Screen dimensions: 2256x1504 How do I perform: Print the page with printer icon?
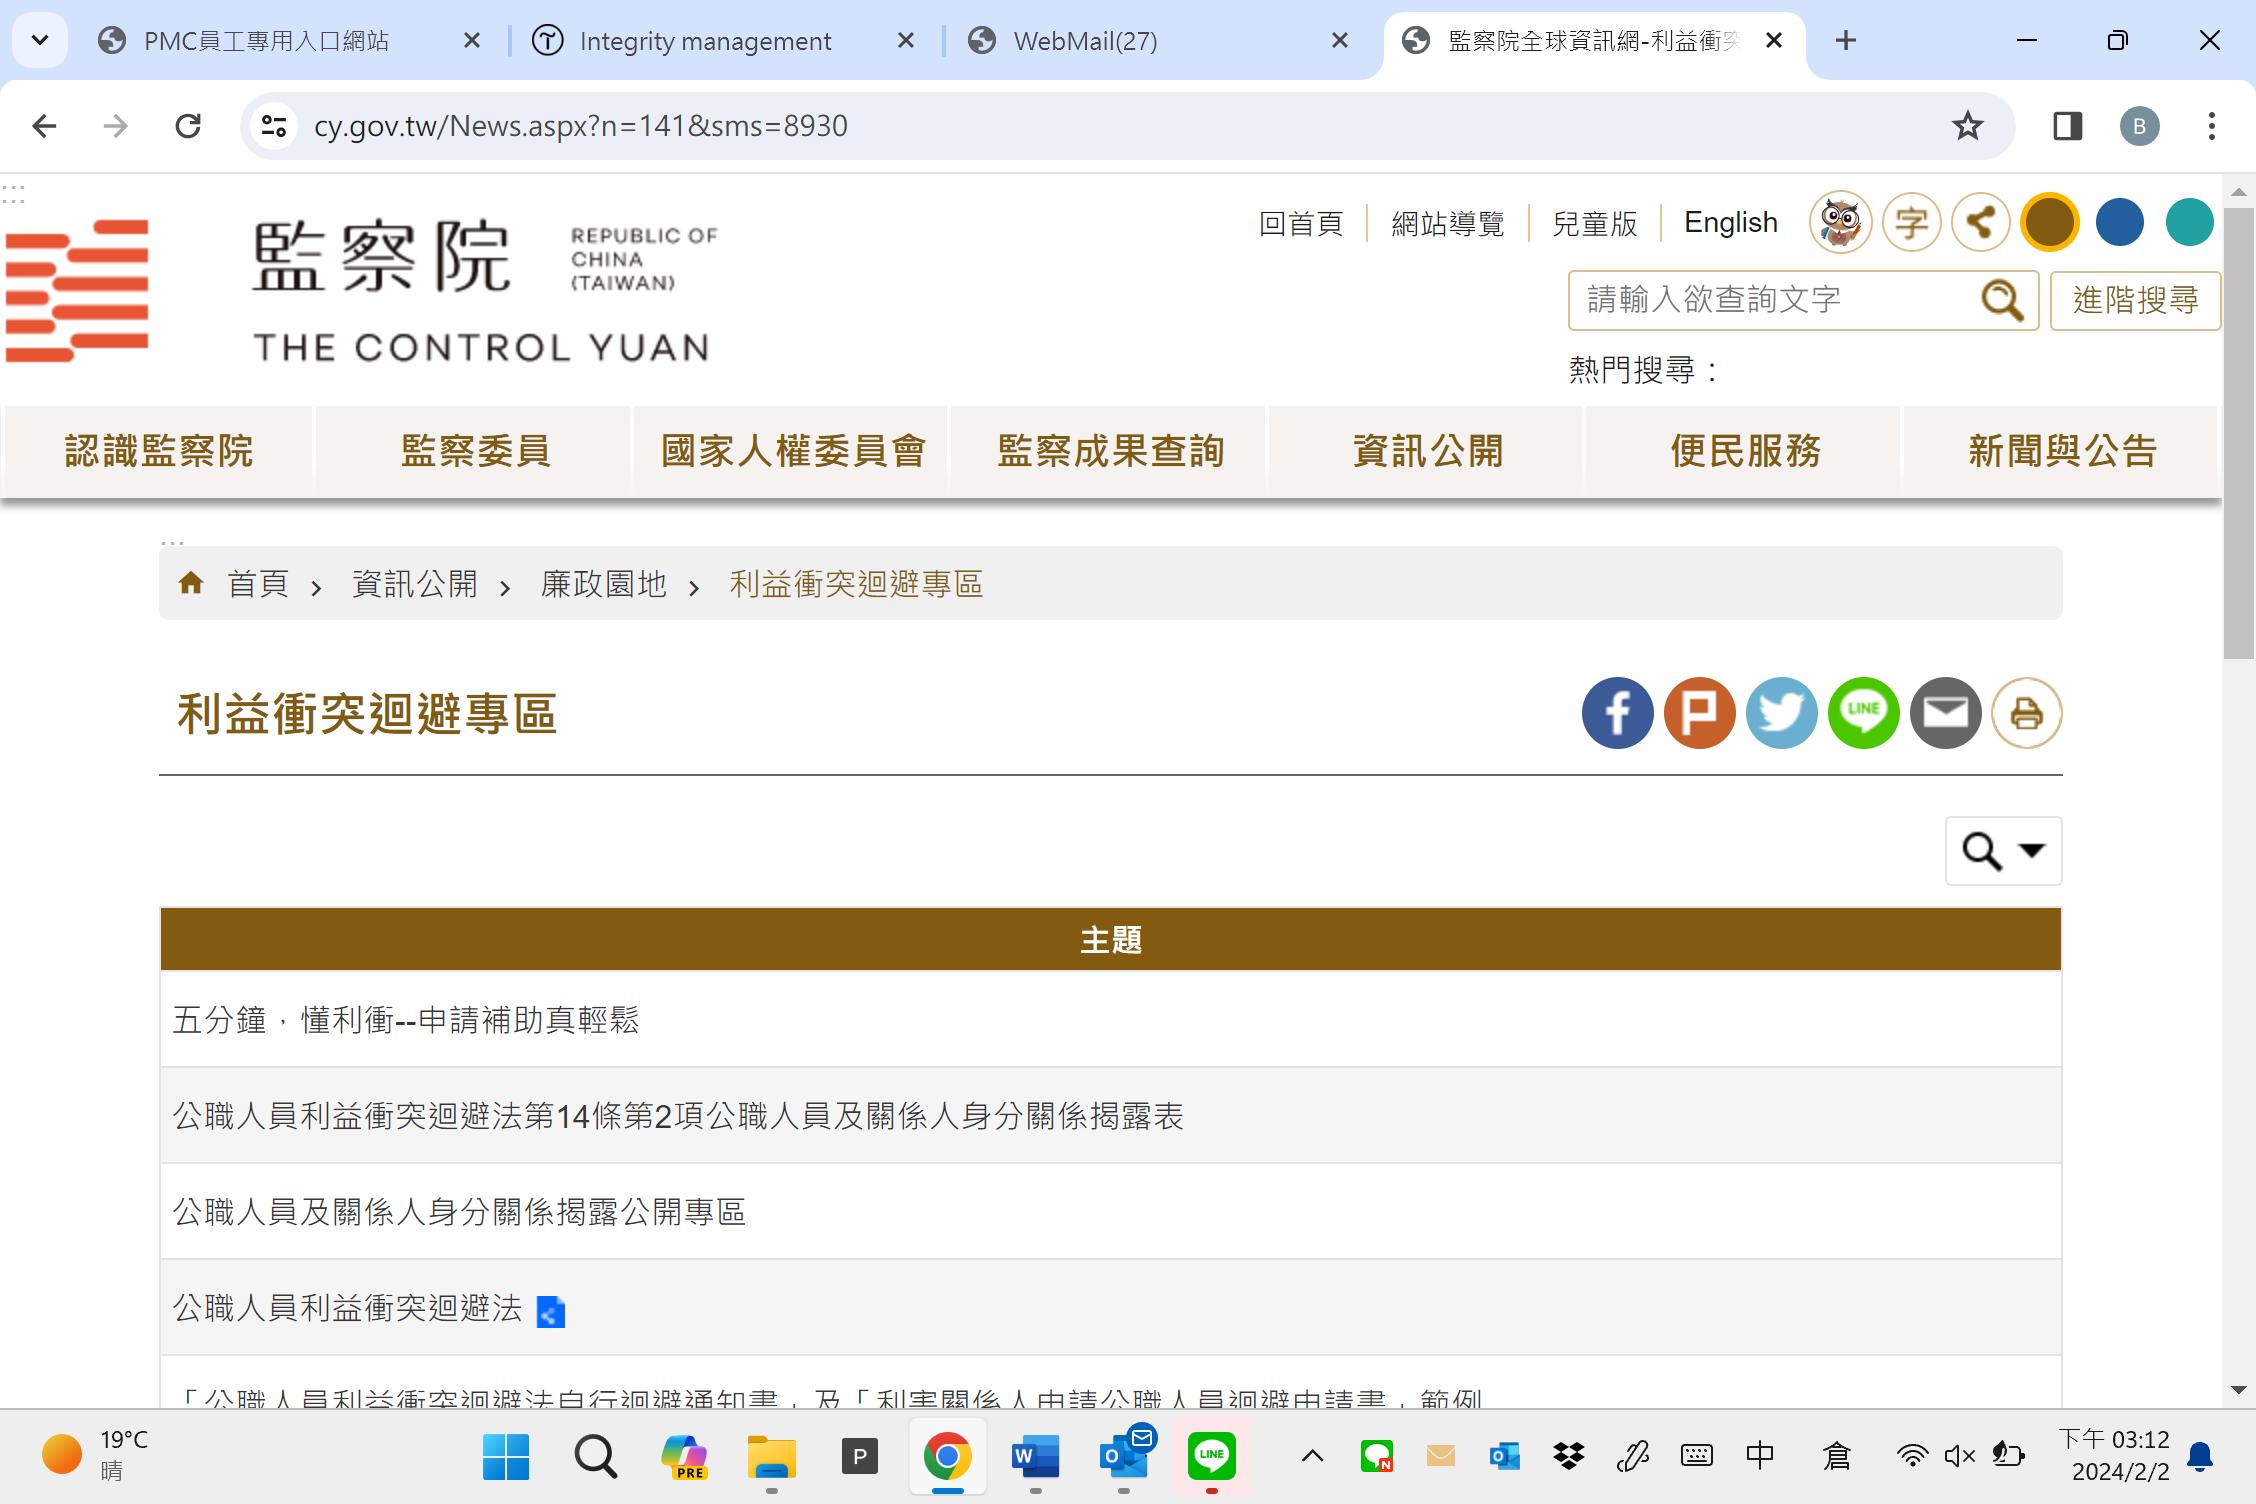pyautogui.click(x=2027, y=713)
